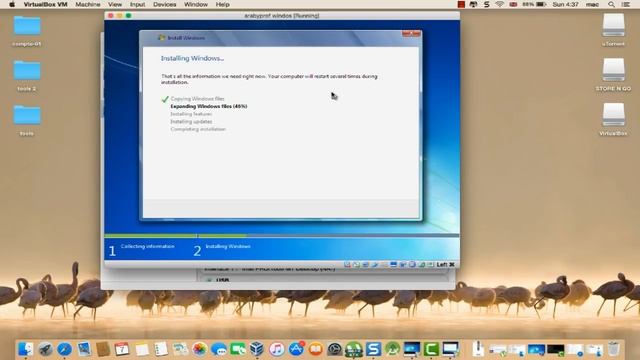Click 'Expanding Windows files (45%)' step

click(x=209, y=106)
